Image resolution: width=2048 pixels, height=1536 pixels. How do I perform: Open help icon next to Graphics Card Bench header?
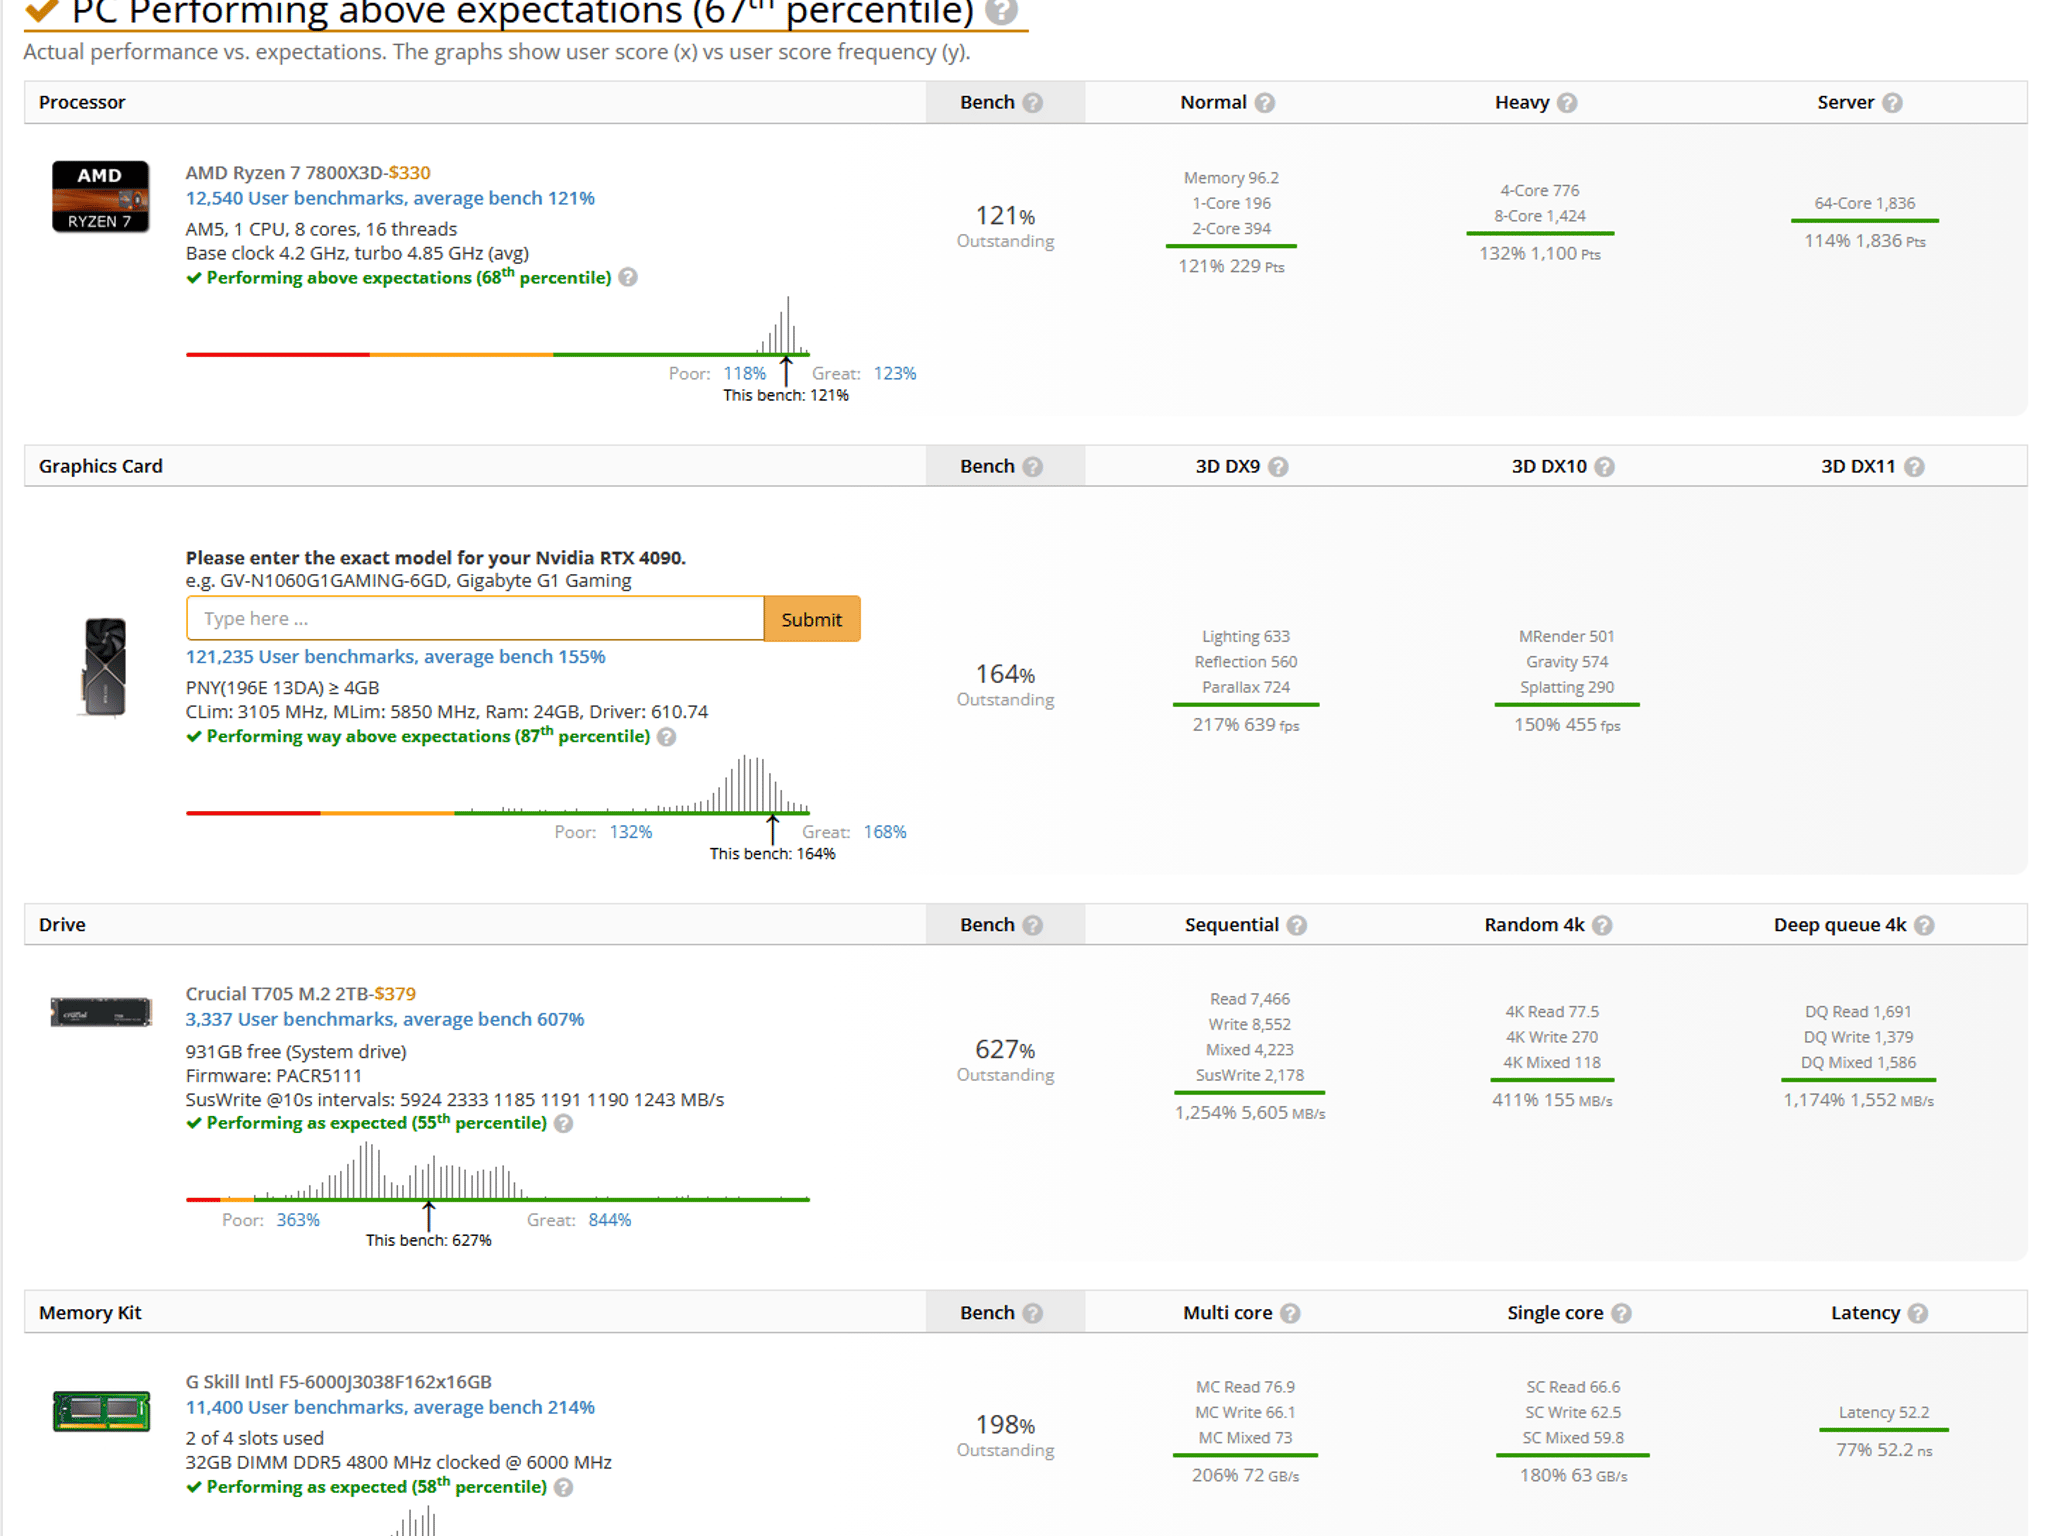point(1033,467)
